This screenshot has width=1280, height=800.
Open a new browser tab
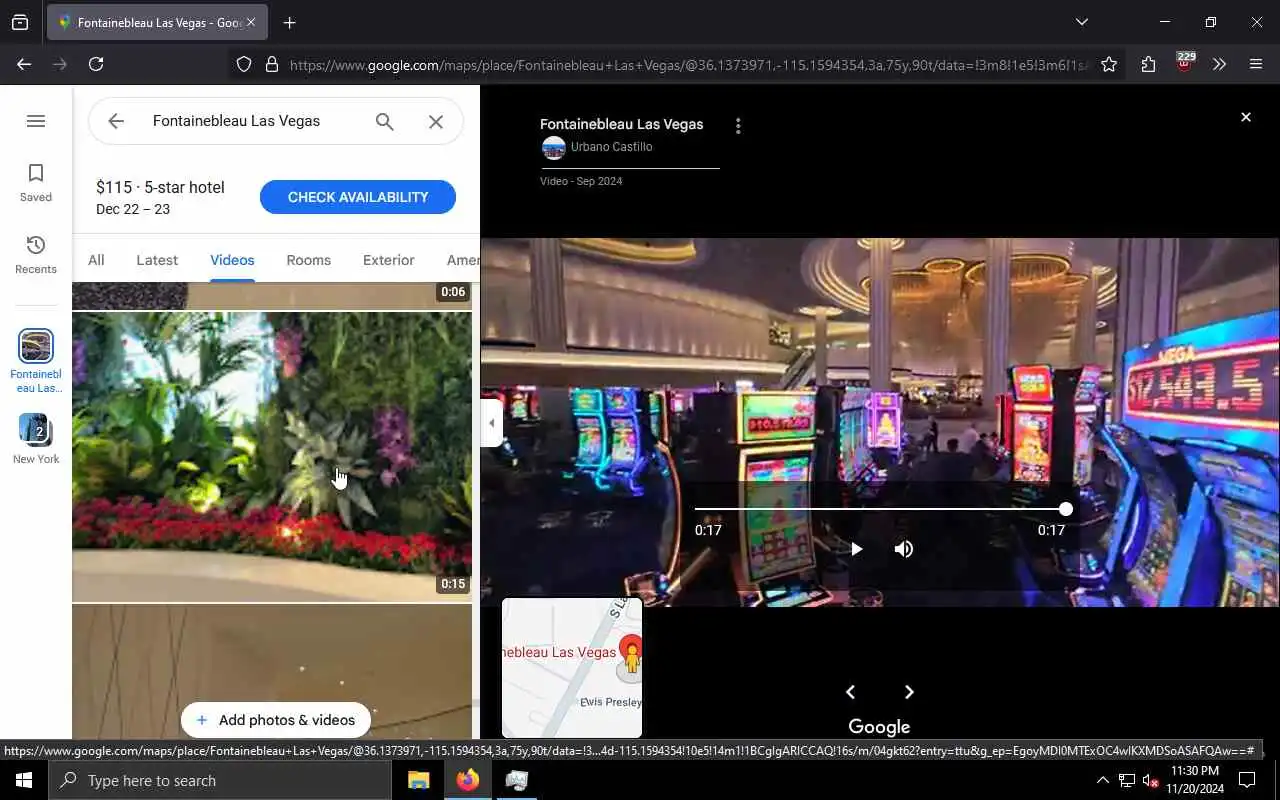[x=290, y=22]
